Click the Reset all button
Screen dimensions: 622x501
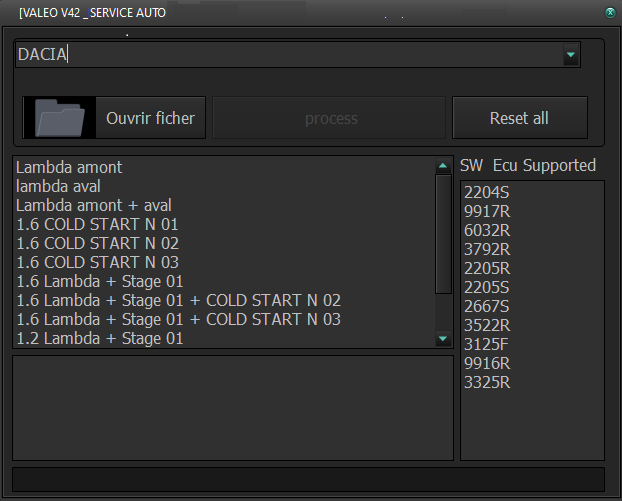520,118
